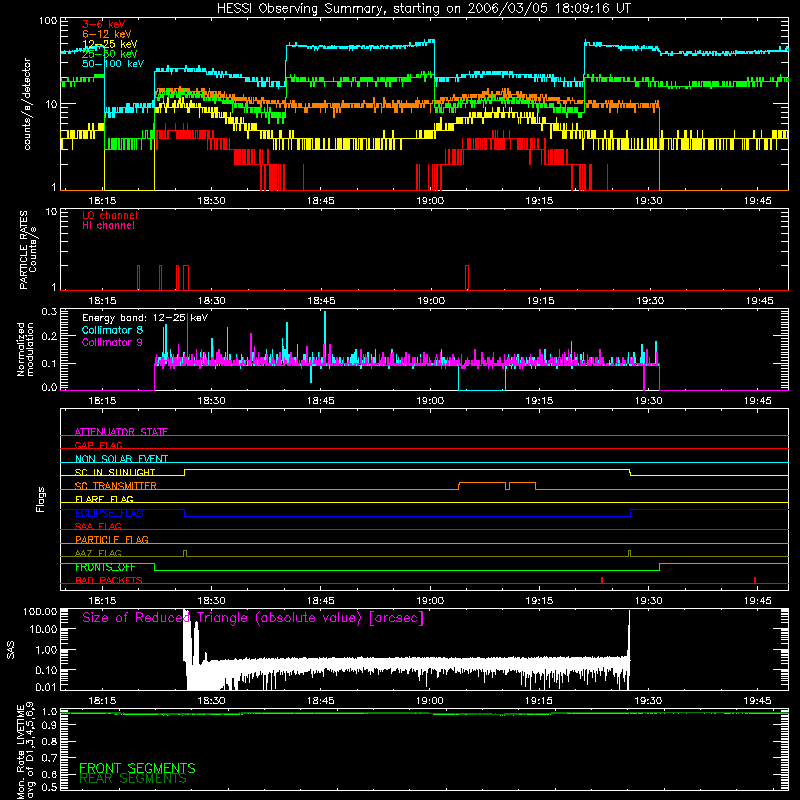The image size is (800, 800).
Task: Click the HESSI Observing Summary title
Action: click(x=423, y=9)
